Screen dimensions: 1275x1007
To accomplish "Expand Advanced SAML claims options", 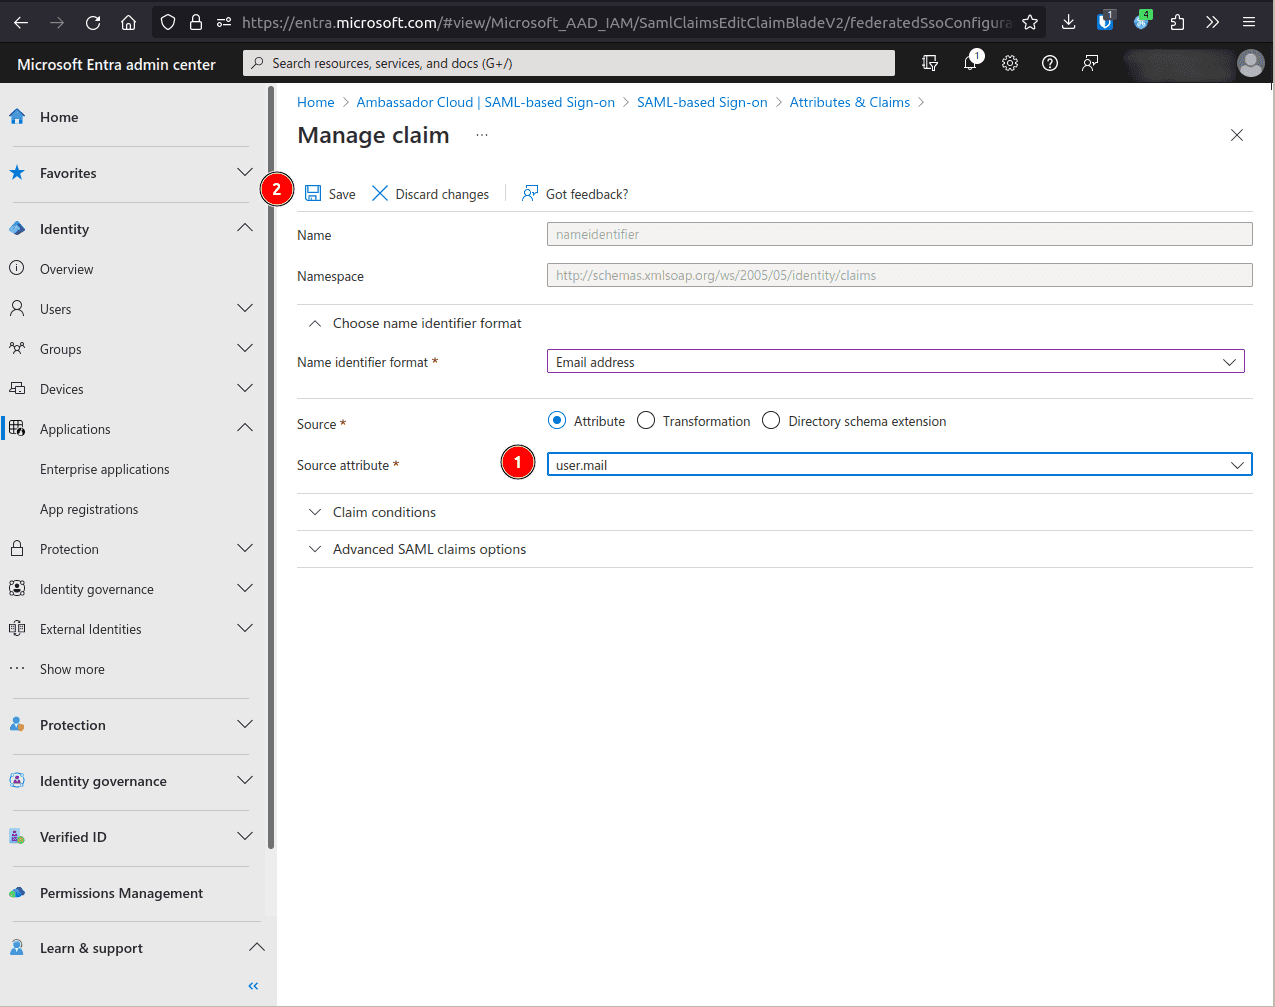I will point(417,549).
